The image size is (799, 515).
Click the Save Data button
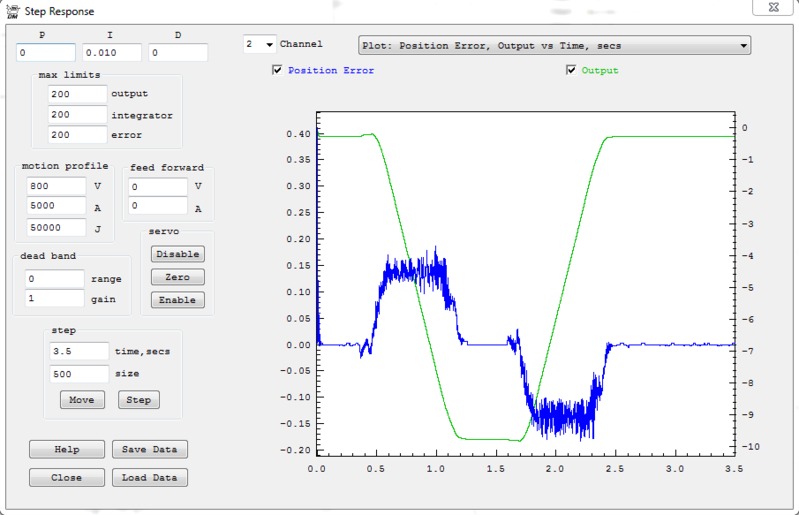[x=149, y=449]
